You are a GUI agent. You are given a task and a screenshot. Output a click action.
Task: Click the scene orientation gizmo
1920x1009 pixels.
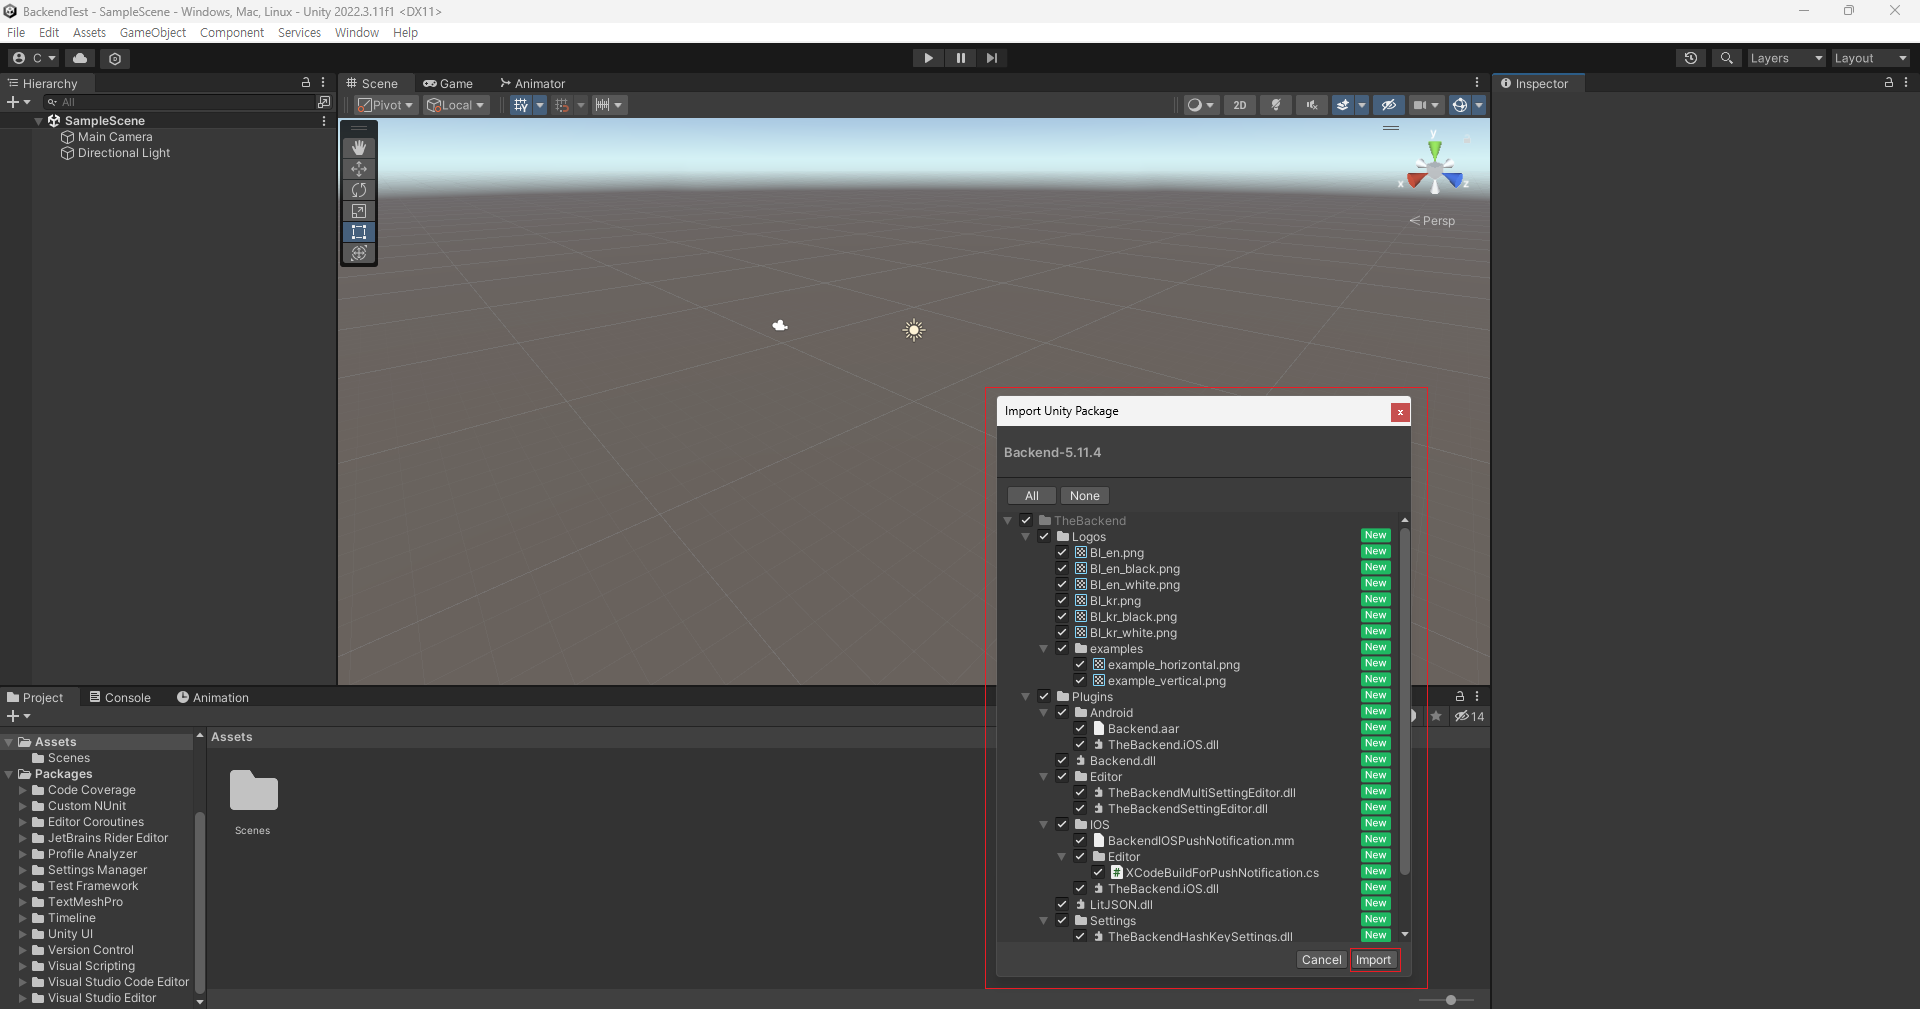[1435, 168]
